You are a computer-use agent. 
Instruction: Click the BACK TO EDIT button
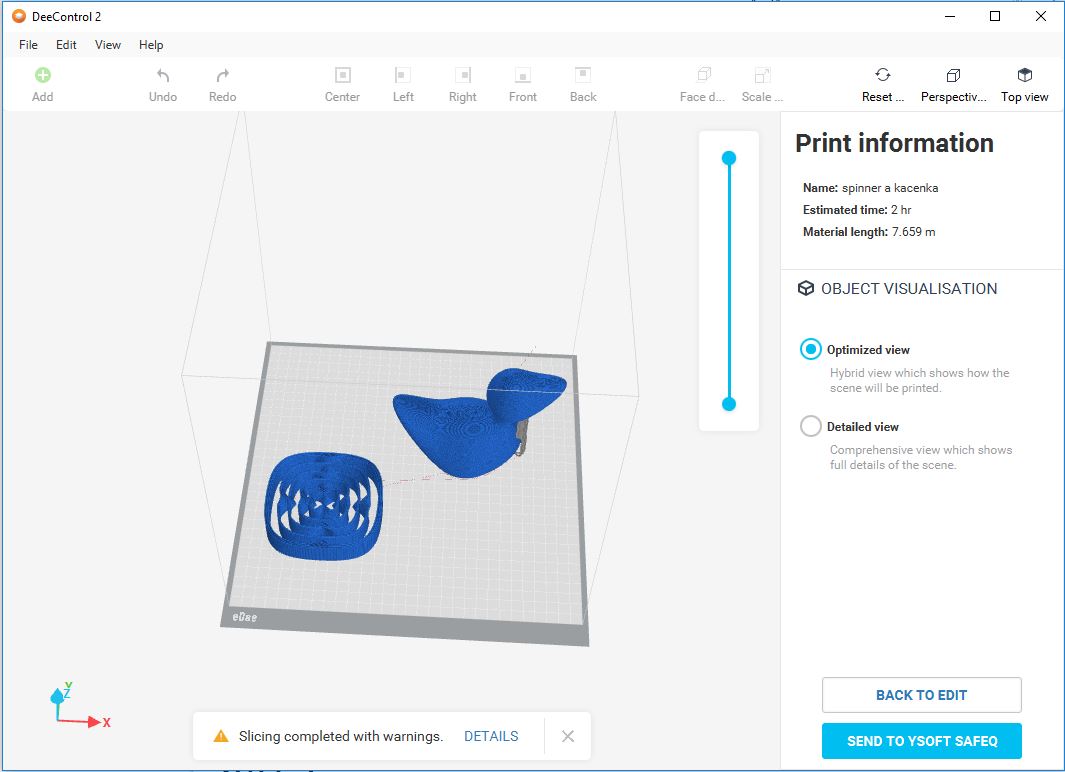[x=921, y=695]
